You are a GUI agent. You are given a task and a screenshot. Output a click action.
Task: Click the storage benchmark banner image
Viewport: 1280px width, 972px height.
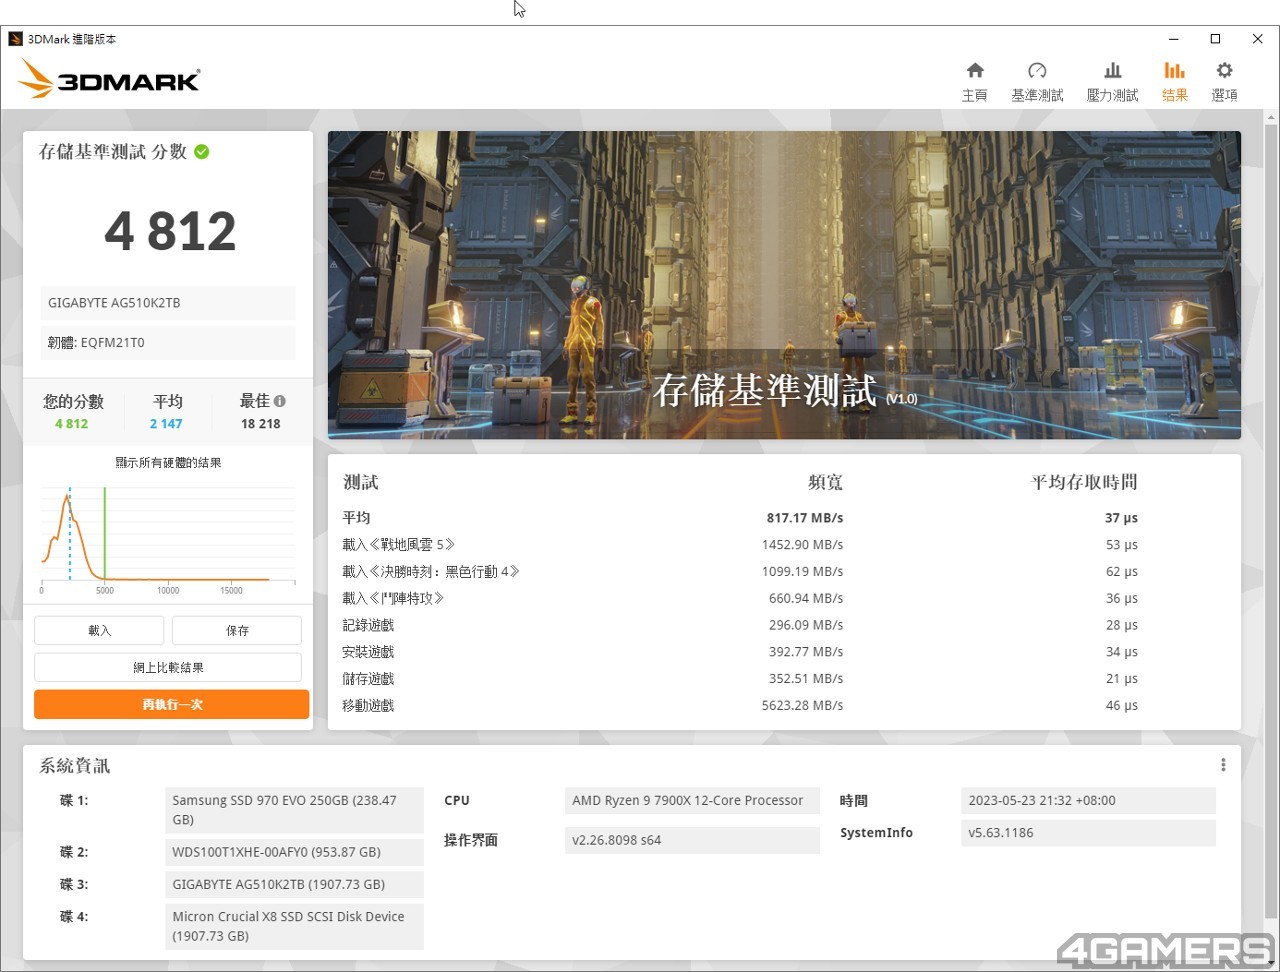[x=784, y=285]
